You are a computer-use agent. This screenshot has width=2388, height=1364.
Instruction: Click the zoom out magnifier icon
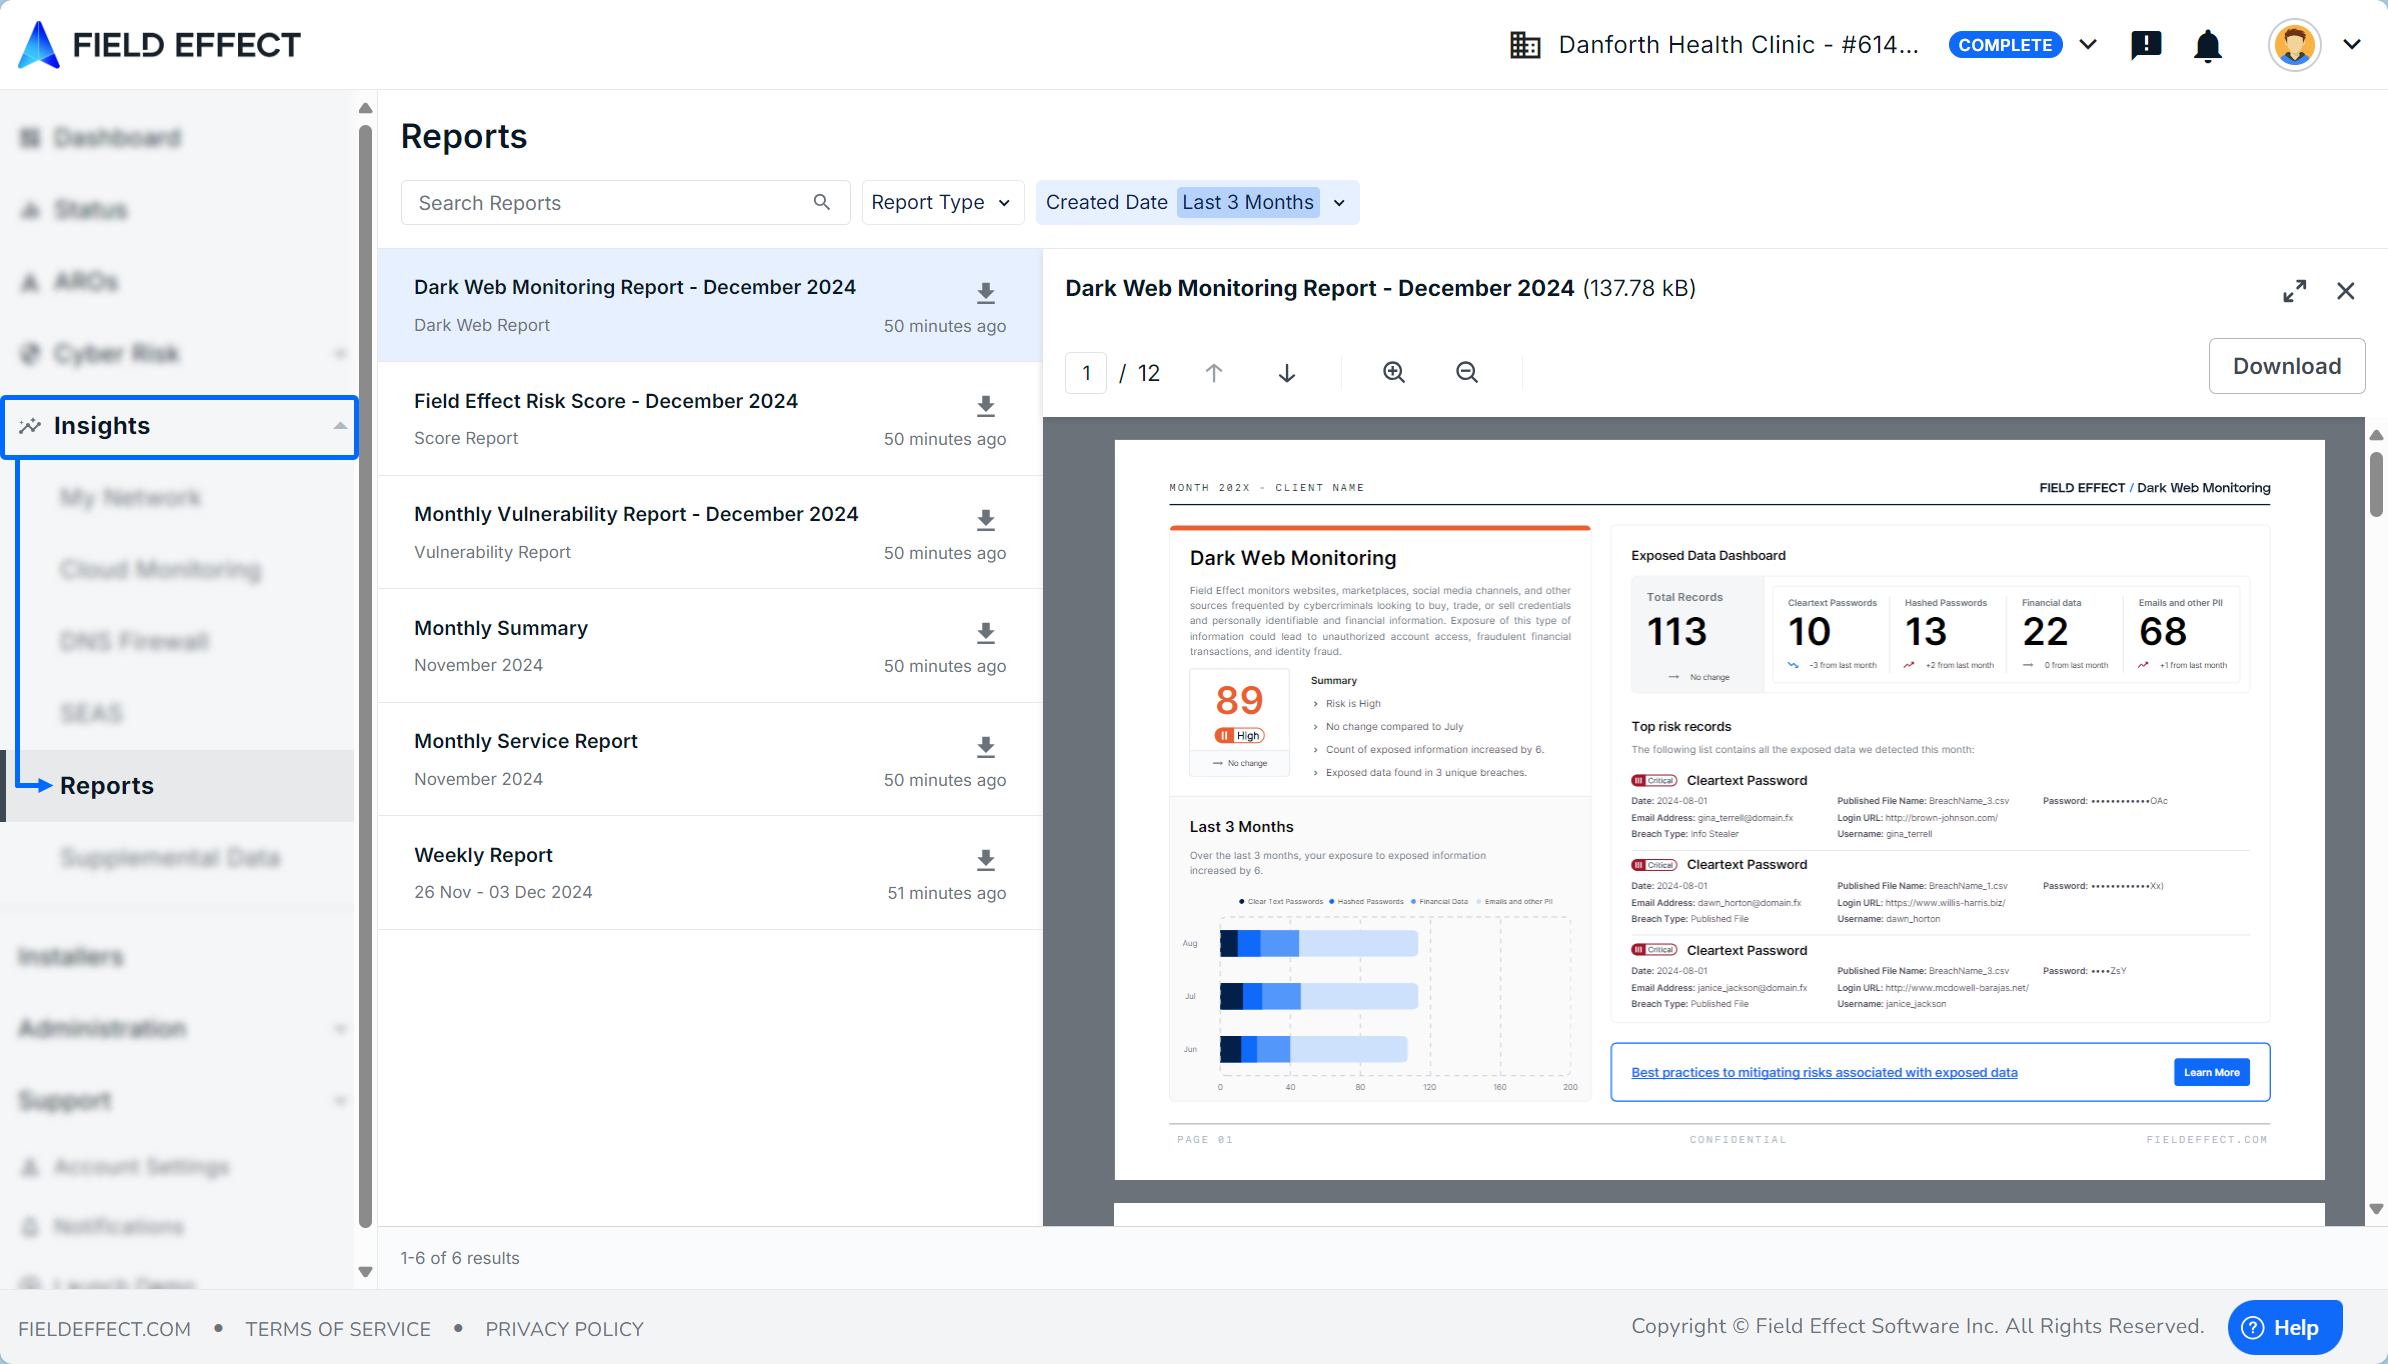1466,373
